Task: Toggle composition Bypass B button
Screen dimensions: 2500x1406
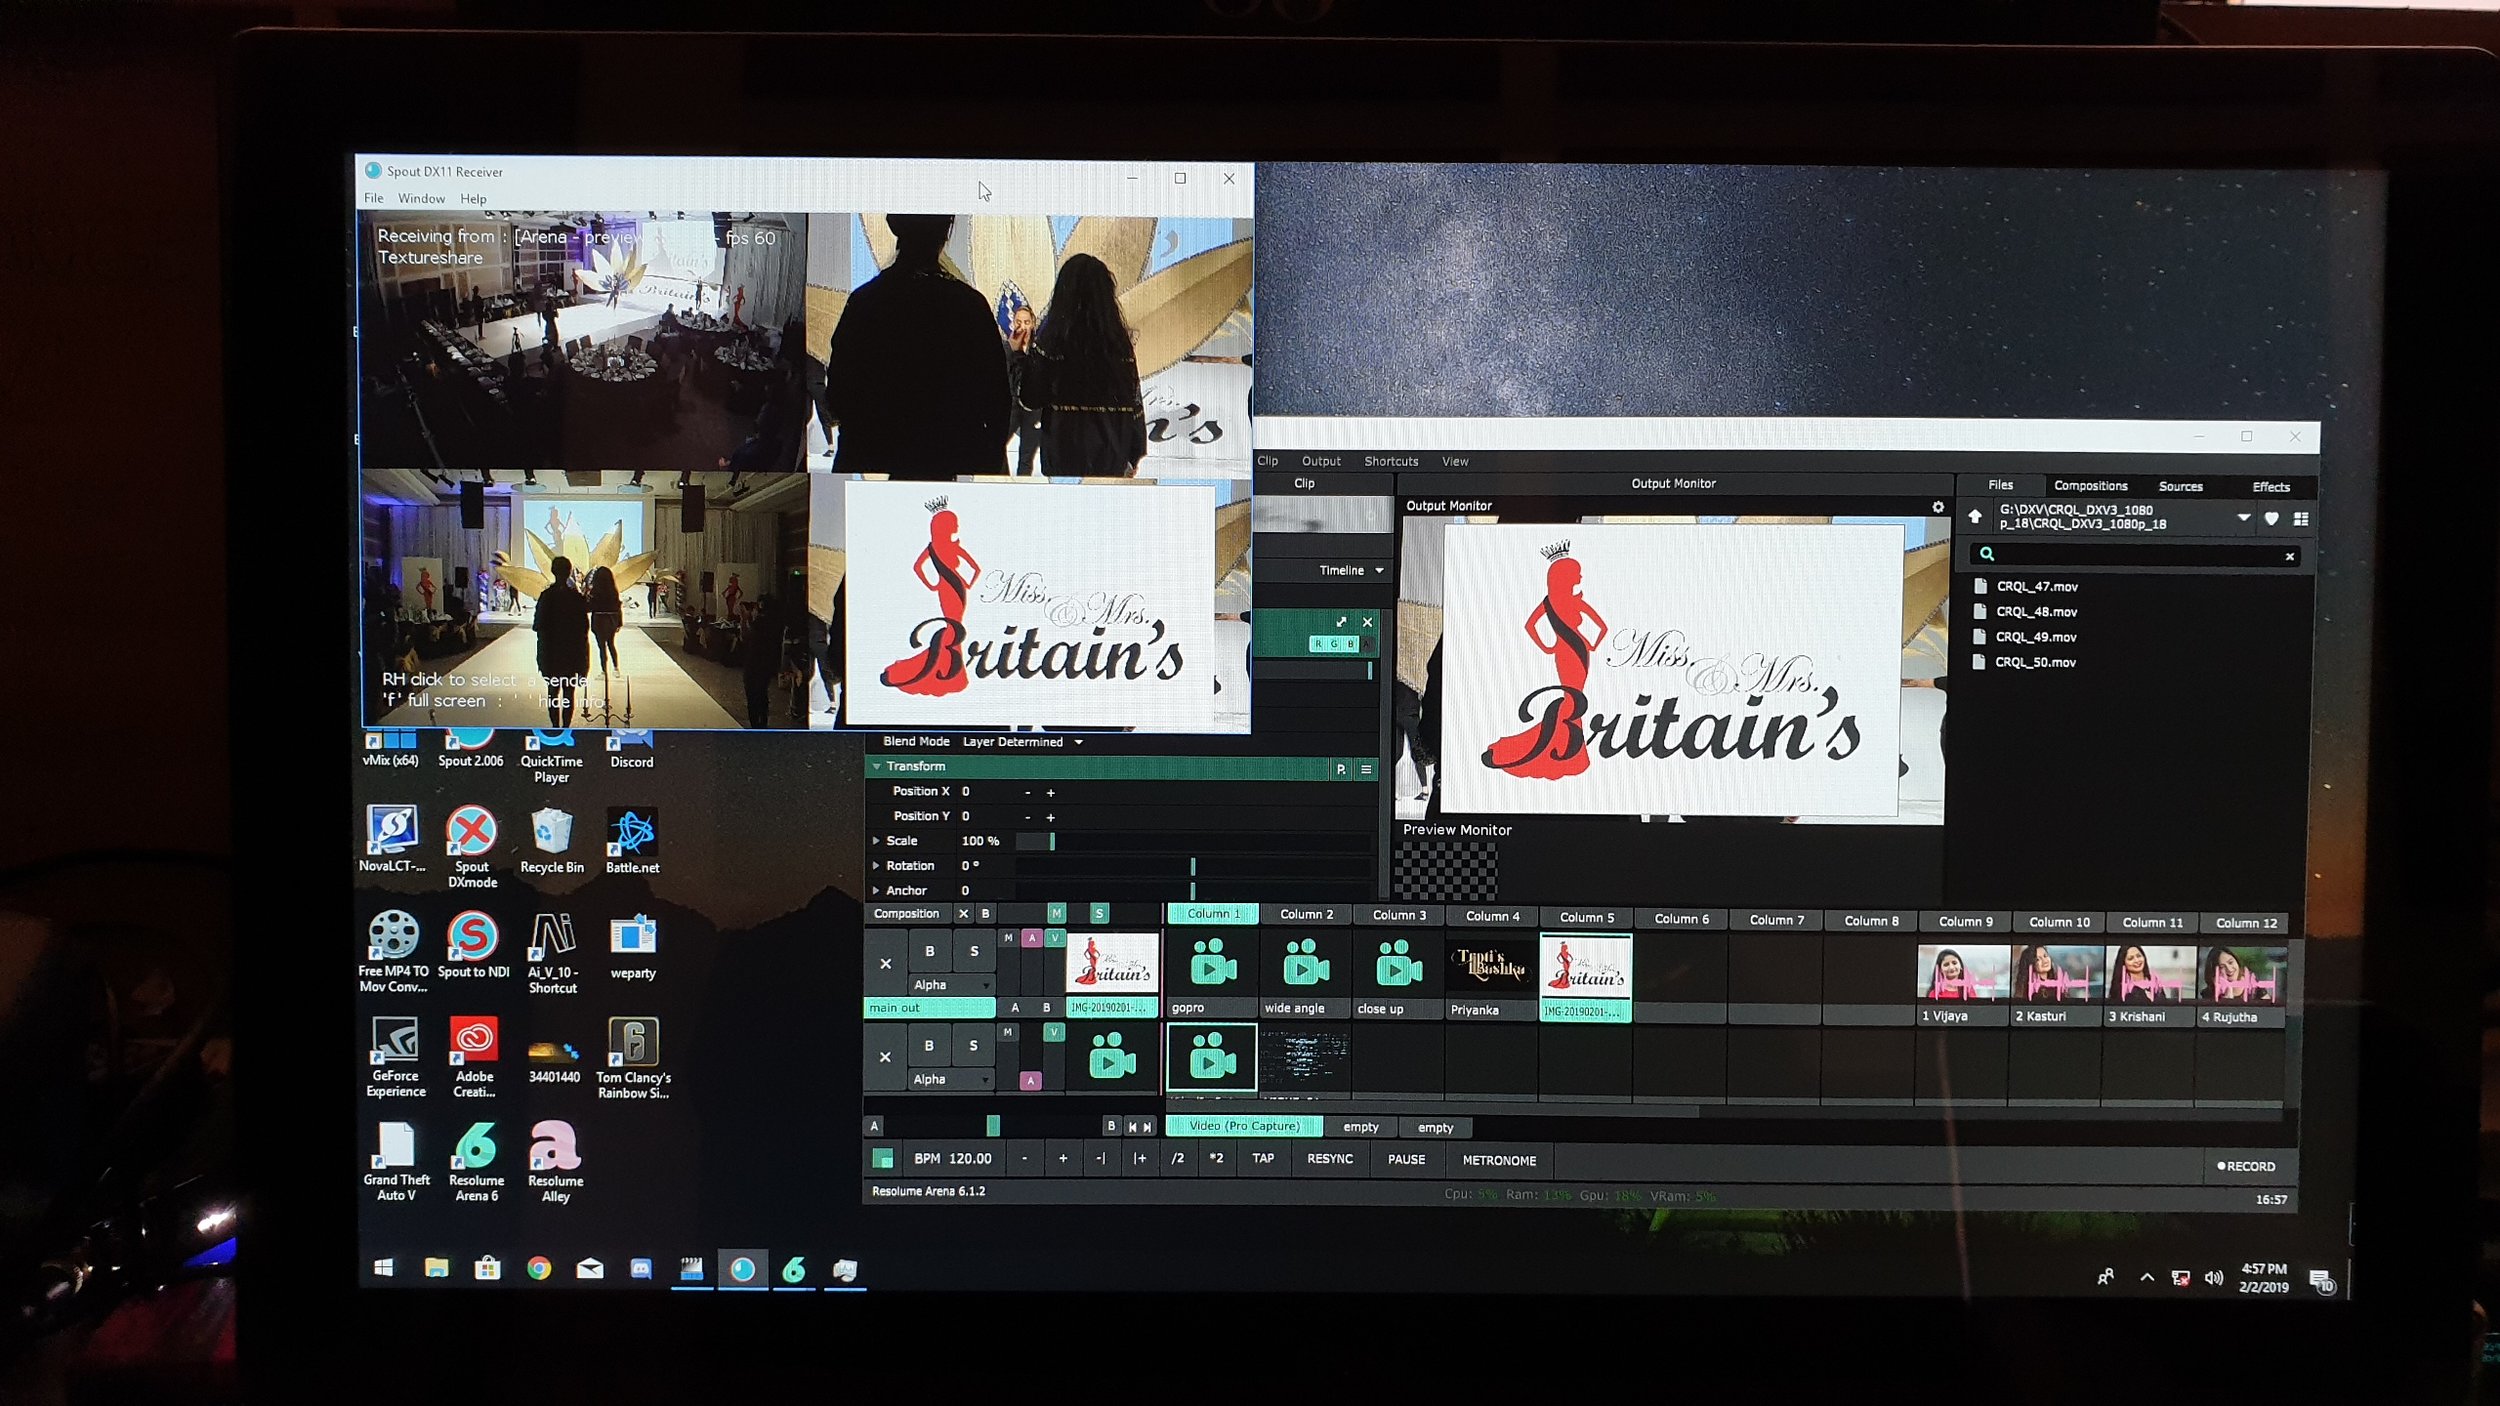Action: [x=985, y=913]
